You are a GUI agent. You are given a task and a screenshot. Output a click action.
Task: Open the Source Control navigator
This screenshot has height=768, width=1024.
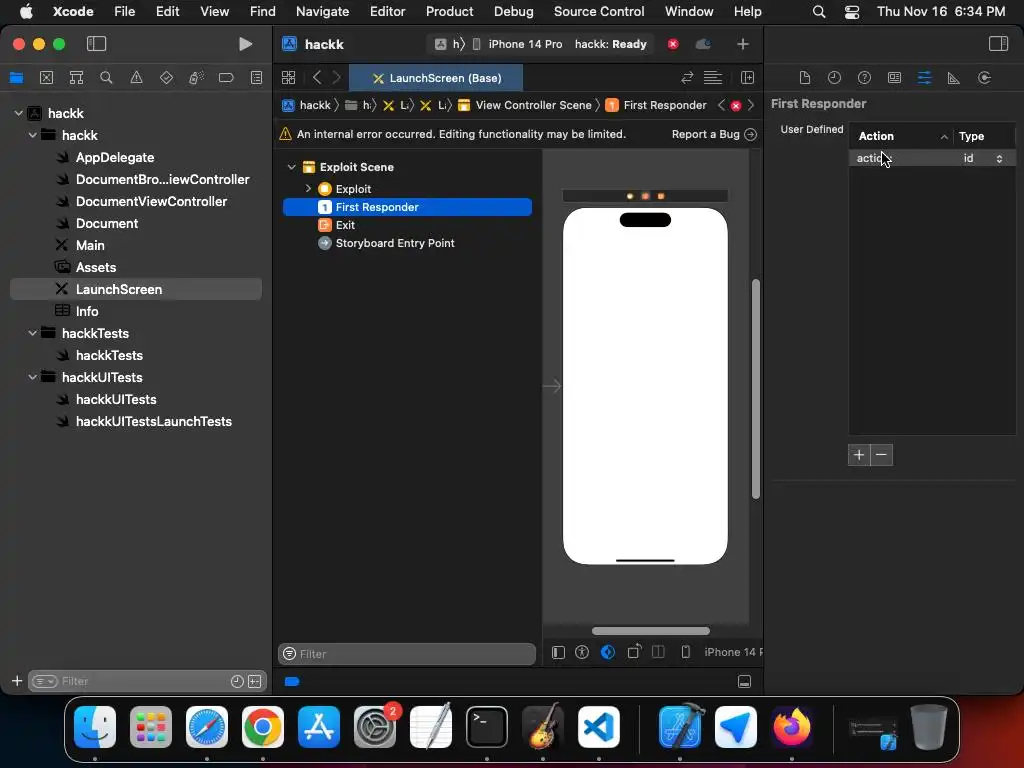pyautogui.click(x=46, y=78)
